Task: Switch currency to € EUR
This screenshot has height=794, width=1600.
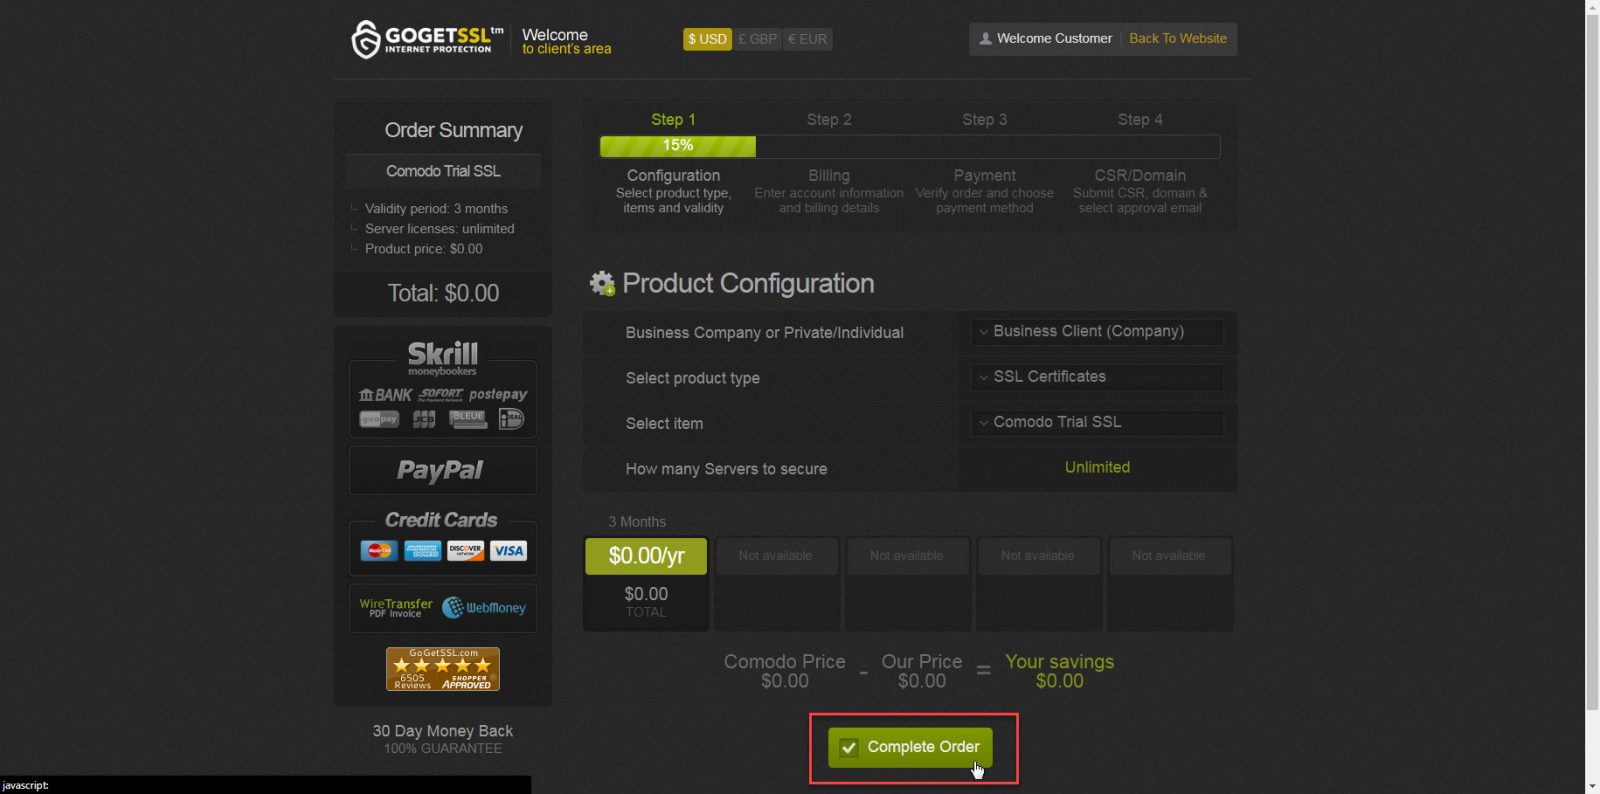Action: click(x=808, y=39)
